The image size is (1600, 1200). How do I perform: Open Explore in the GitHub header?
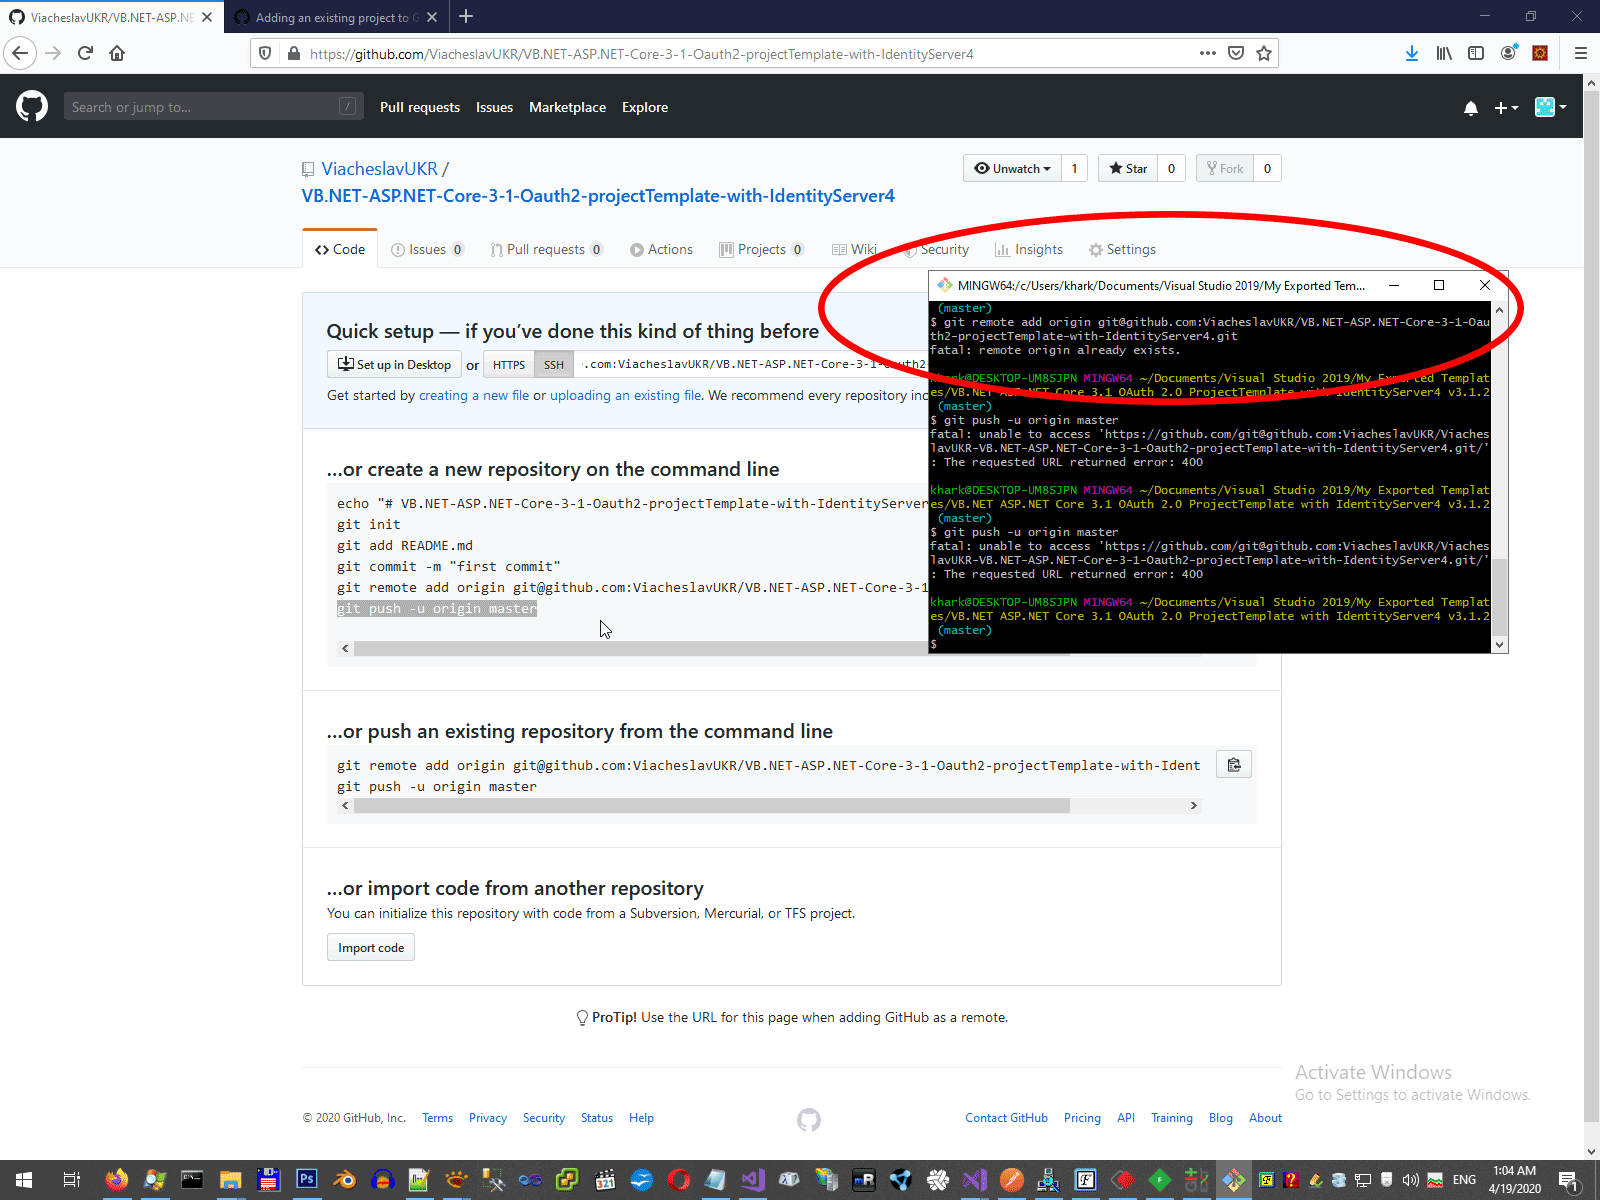pyautogui.click(x=645, y=107)
